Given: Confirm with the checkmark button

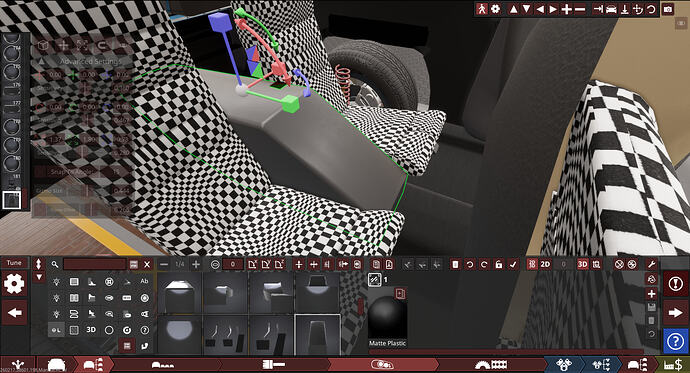Looking at the screenshot, I should [x=513, y=264].
